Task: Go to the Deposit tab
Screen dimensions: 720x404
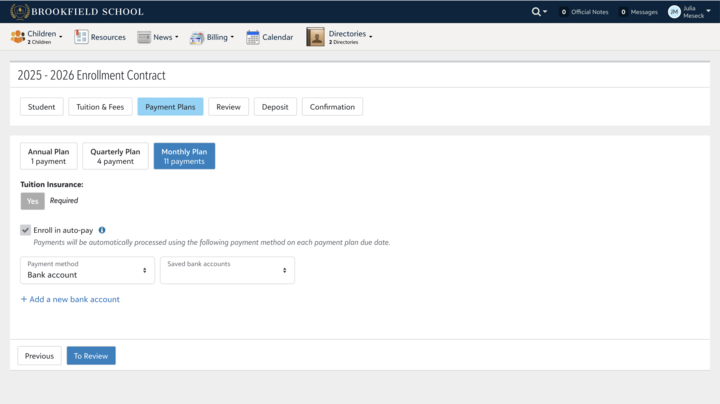Action: click(x=275, y=107)
